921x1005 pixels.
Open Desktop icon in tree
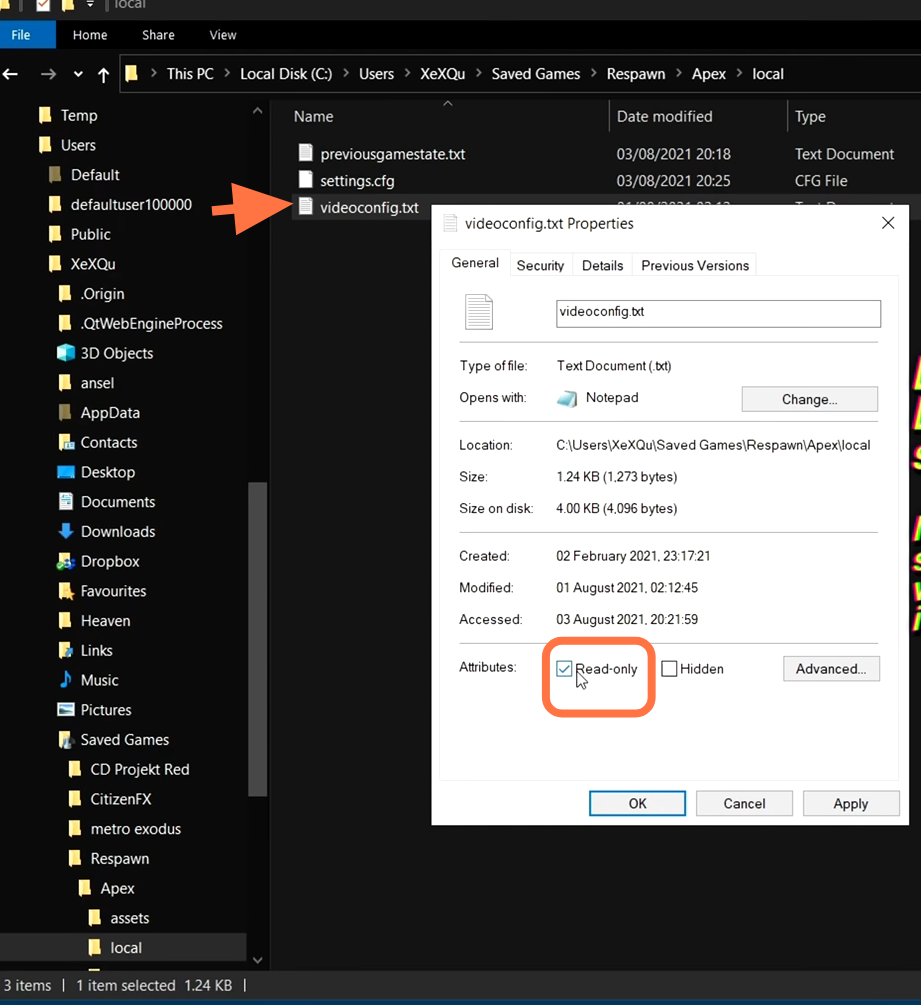point(65,472)
